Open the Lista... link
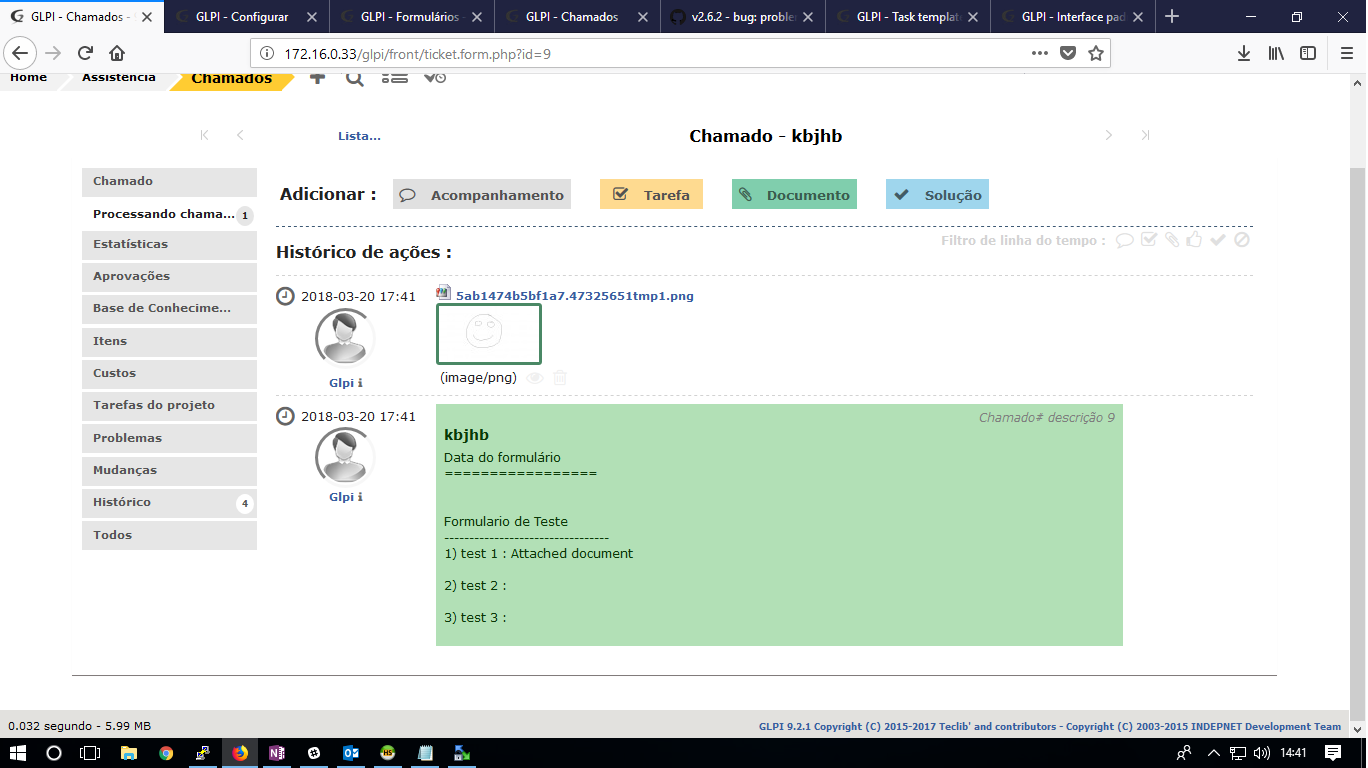Viewport: 1368px width, 768px height. click(360, 135)
